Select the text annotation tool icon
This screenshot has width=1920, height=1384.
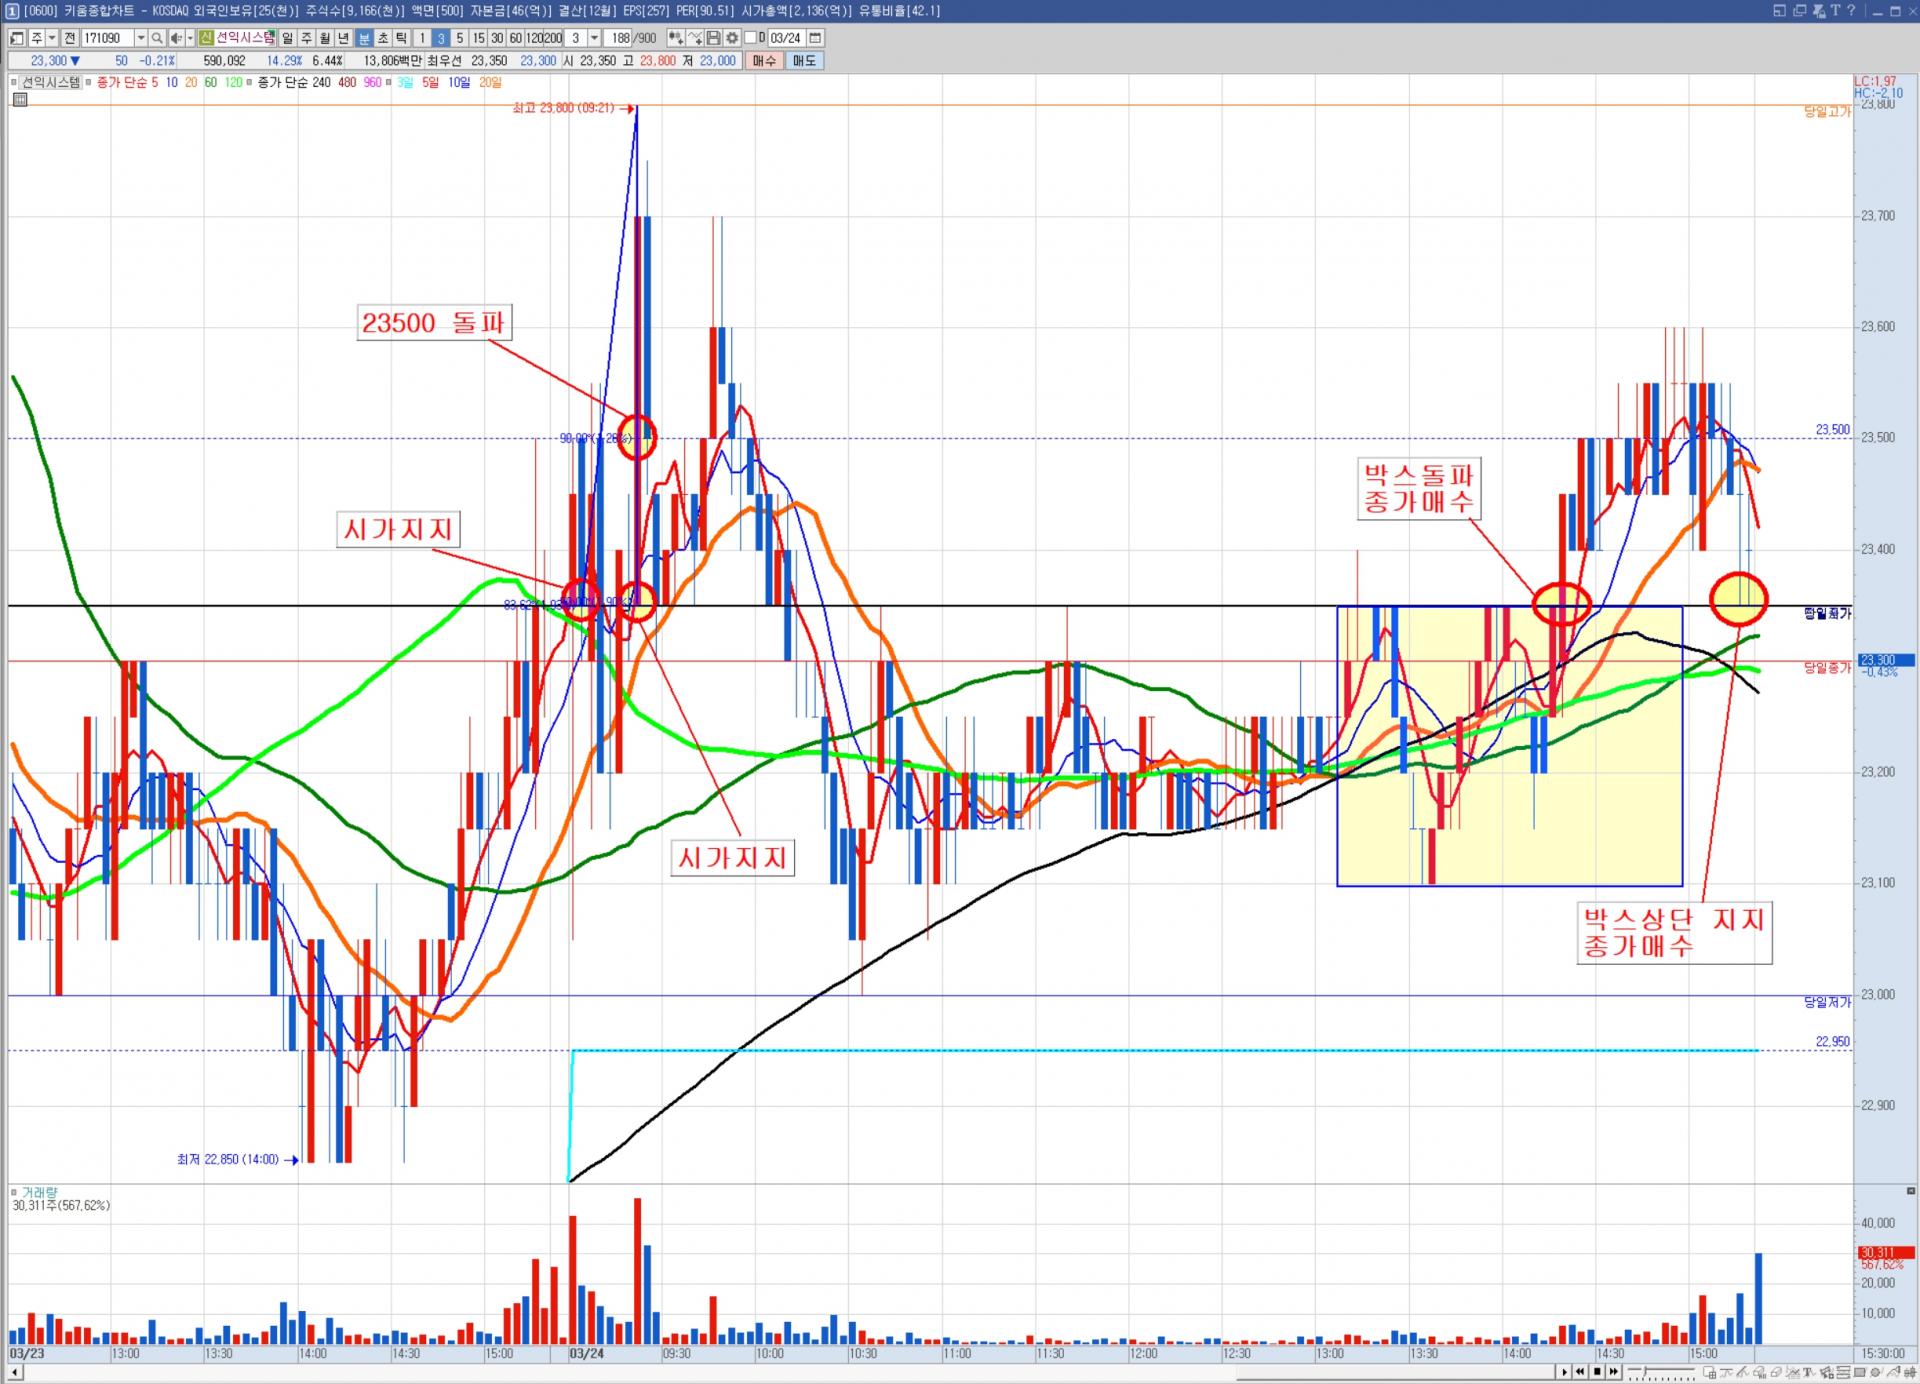[x=1808, y=1372]
